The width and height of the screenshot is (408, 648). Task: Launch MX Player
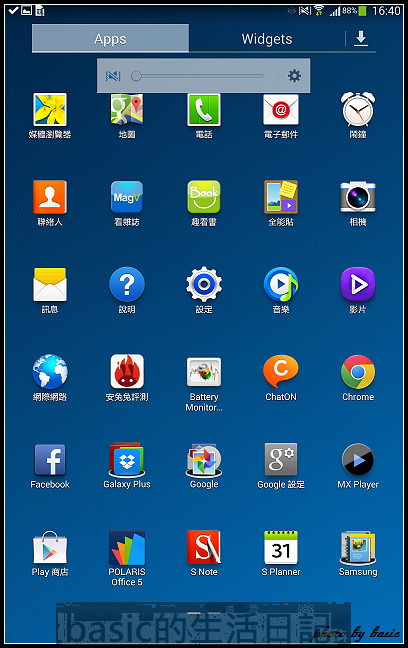click(358, 460)
